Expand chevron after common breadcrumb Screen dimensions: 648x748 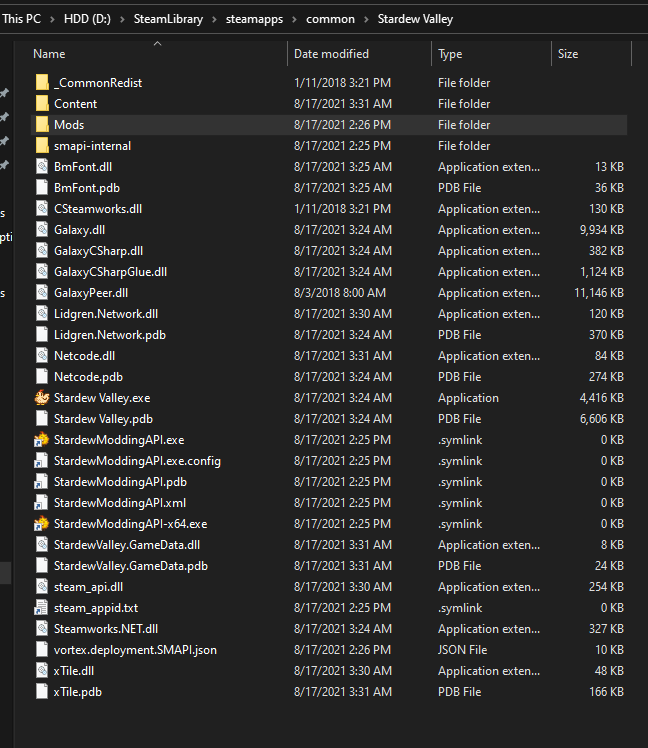tap(366, 19)
